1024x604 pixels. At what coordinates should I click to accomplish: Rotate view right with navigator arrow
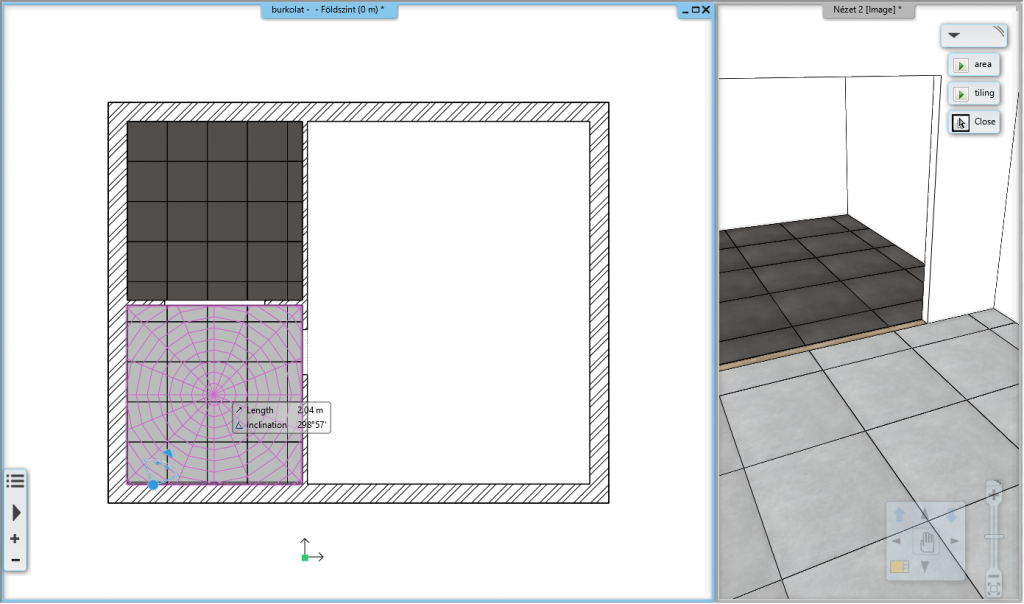tap(955, 542)
